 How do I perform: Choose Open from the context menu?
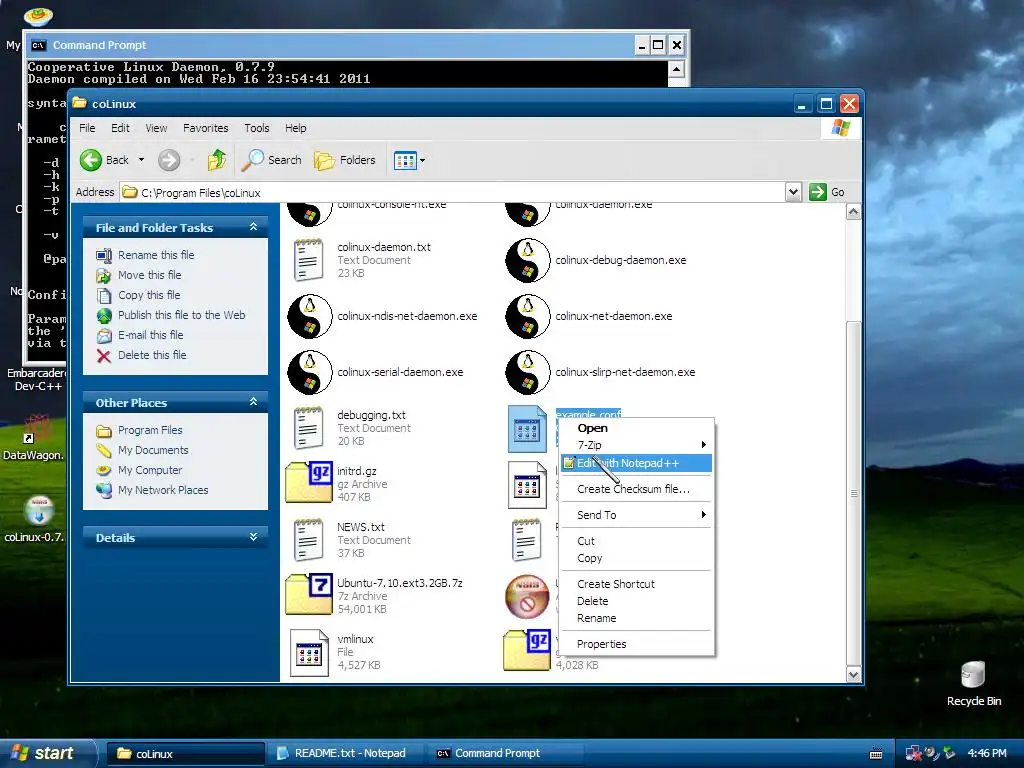[637, 428]
